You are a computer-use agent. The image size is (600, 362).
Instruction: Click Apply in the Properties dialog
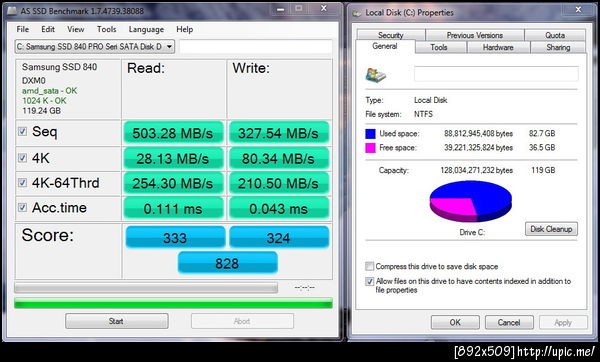coord(563,322)
